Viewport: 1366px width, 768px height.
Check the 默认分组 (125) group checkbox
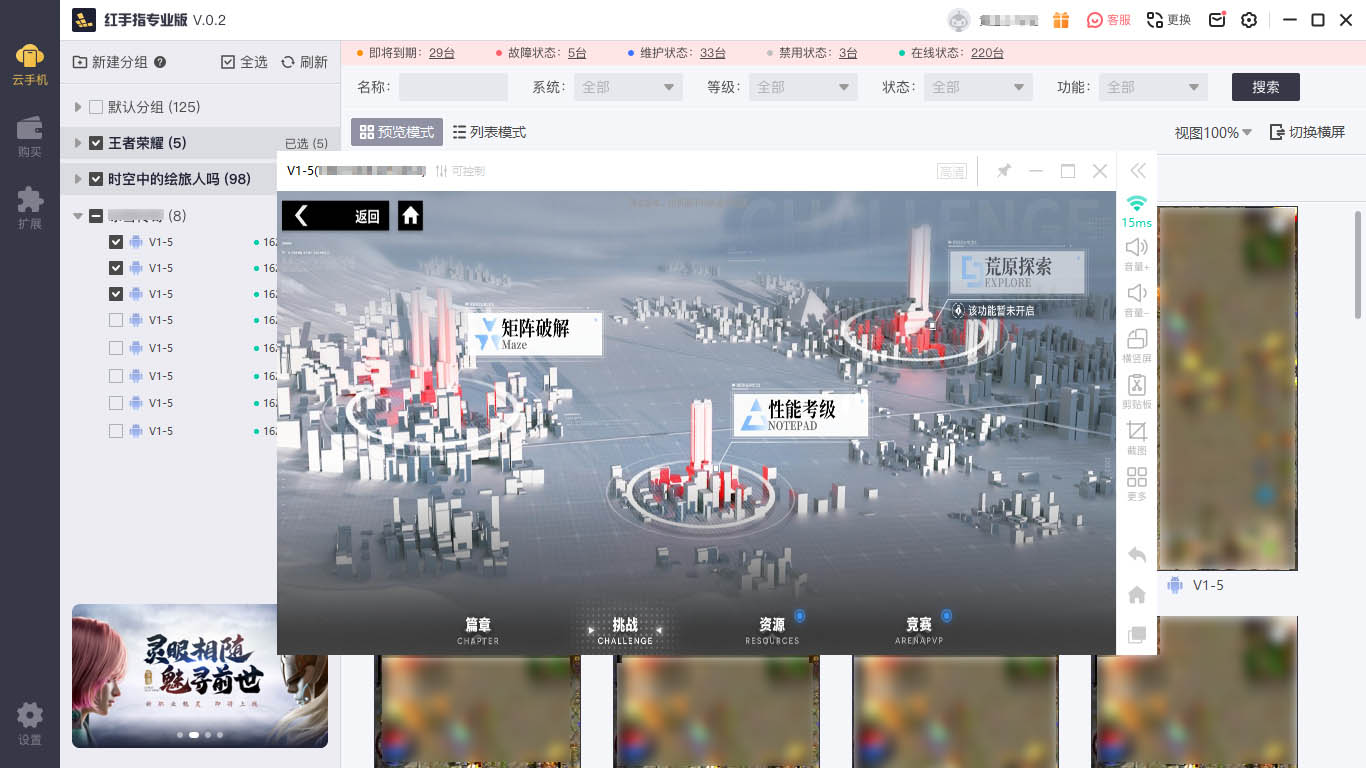point(96,107)
